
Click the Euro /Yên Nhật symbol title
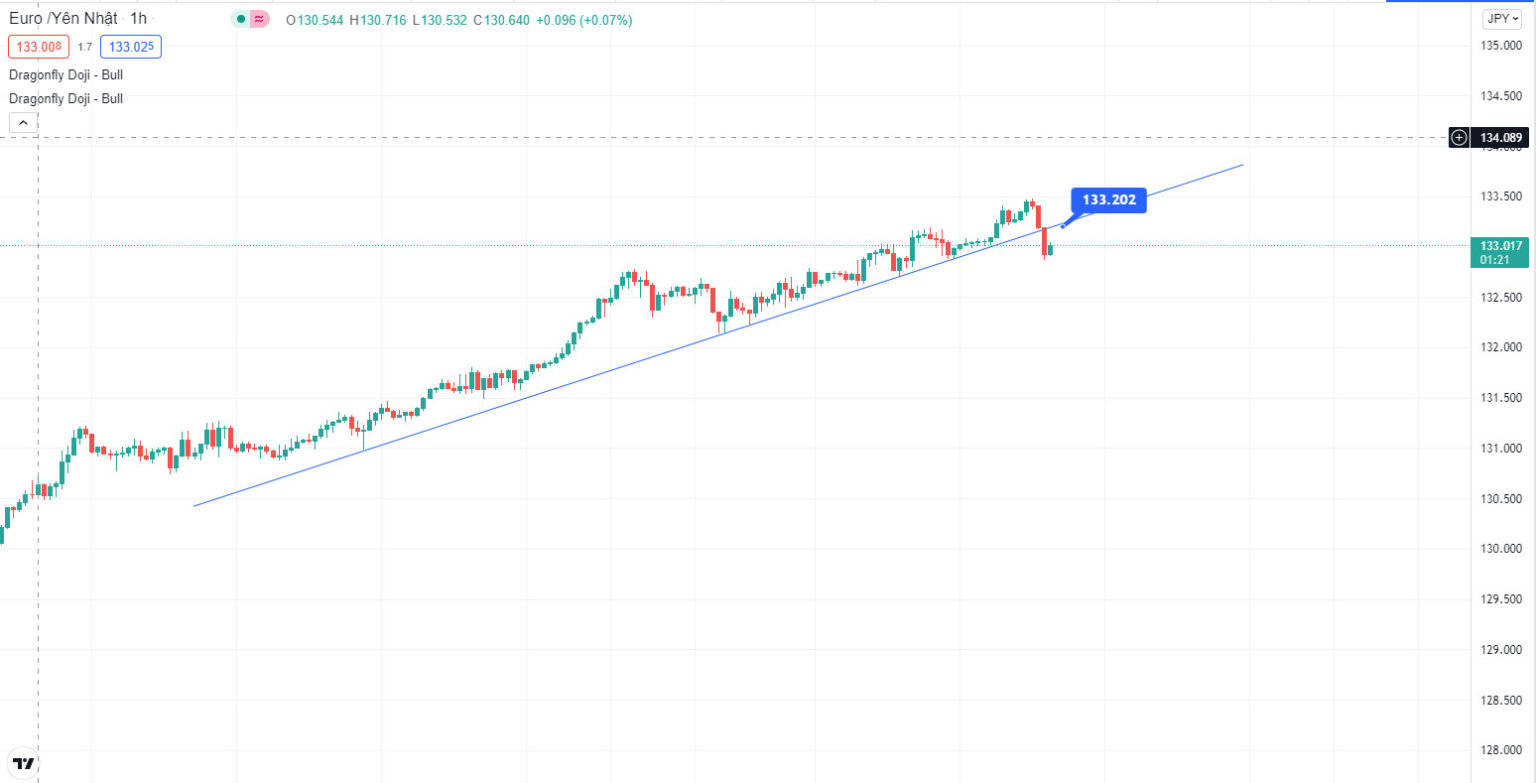point(64,18)
